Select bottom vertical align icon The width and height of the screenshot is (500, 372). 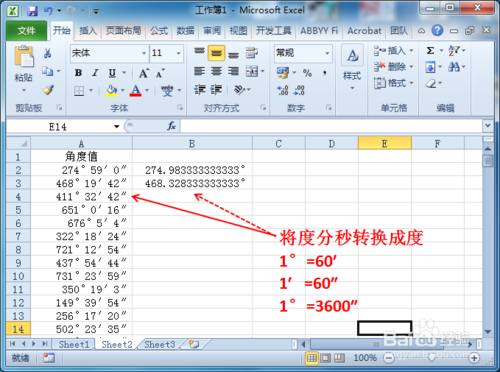pyautogui.click(x=233, y=54)
